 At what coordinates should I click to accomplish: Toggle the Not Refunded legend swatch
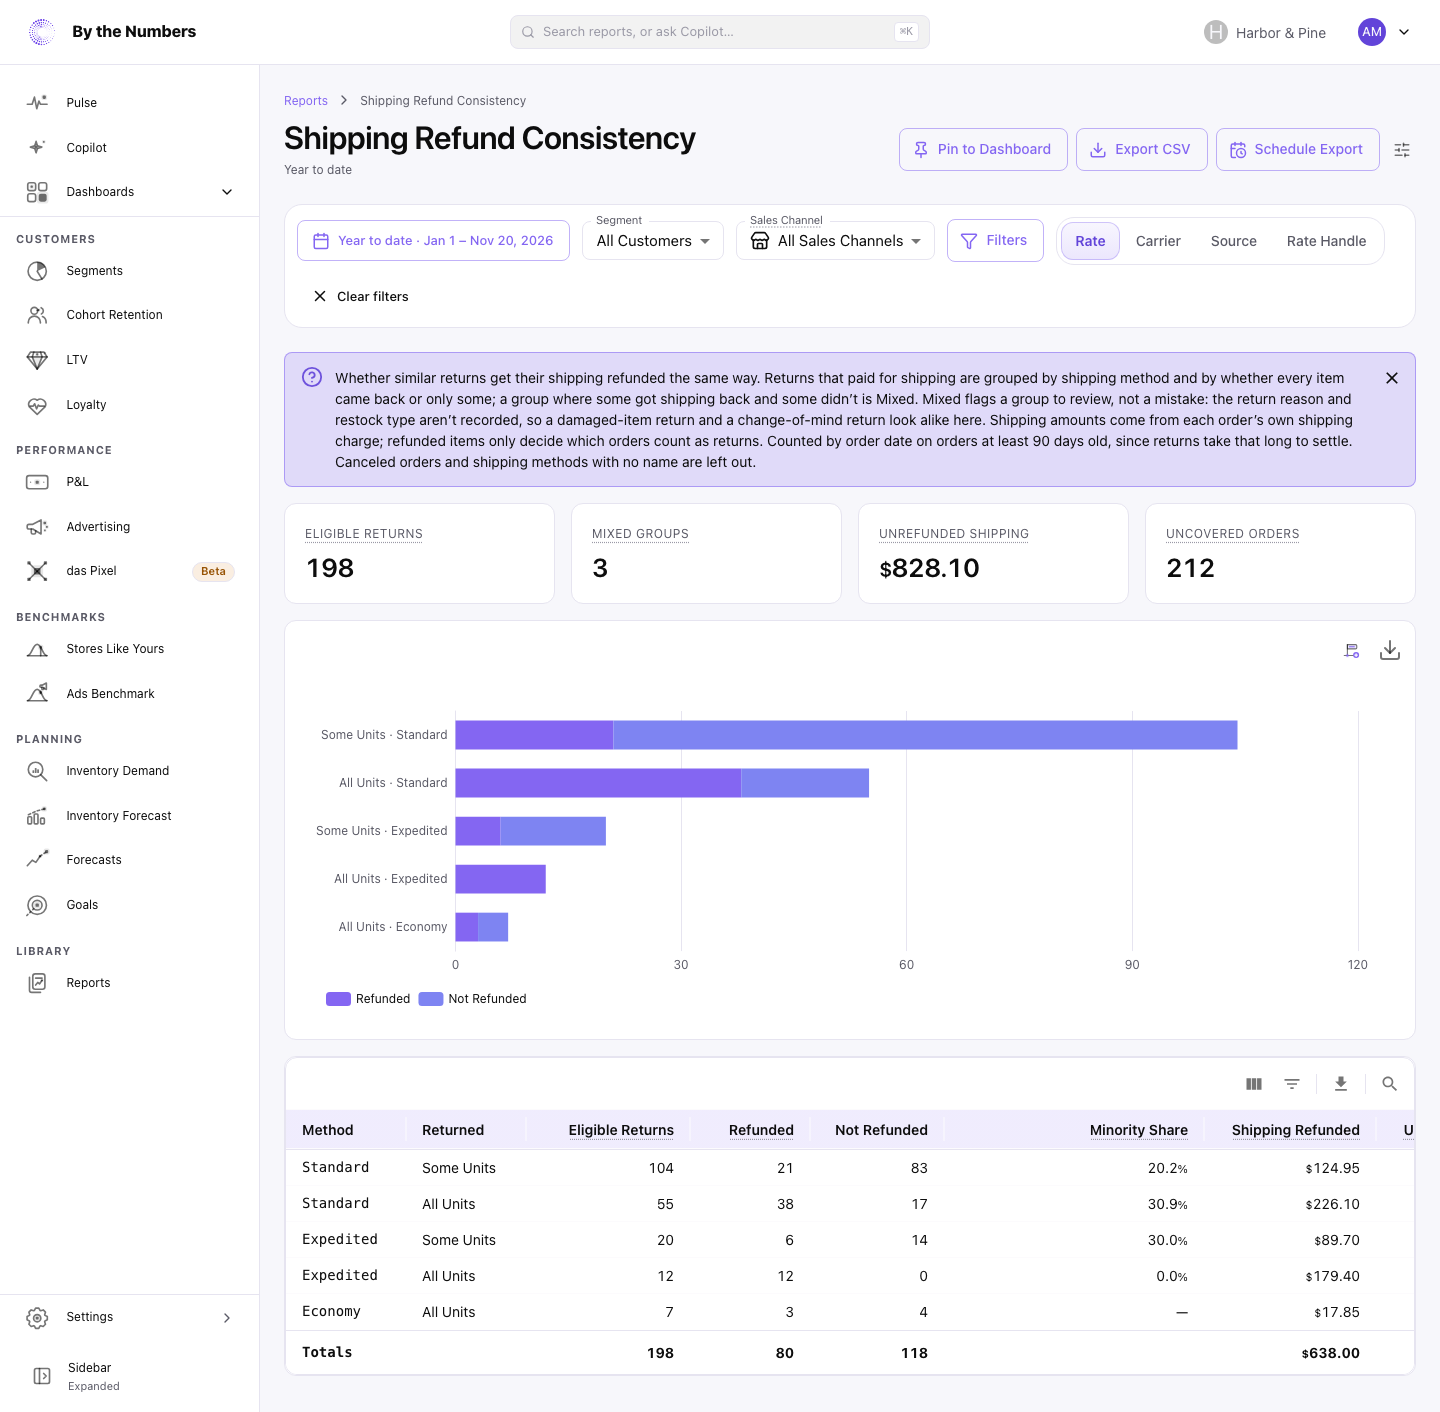point(431,999)
